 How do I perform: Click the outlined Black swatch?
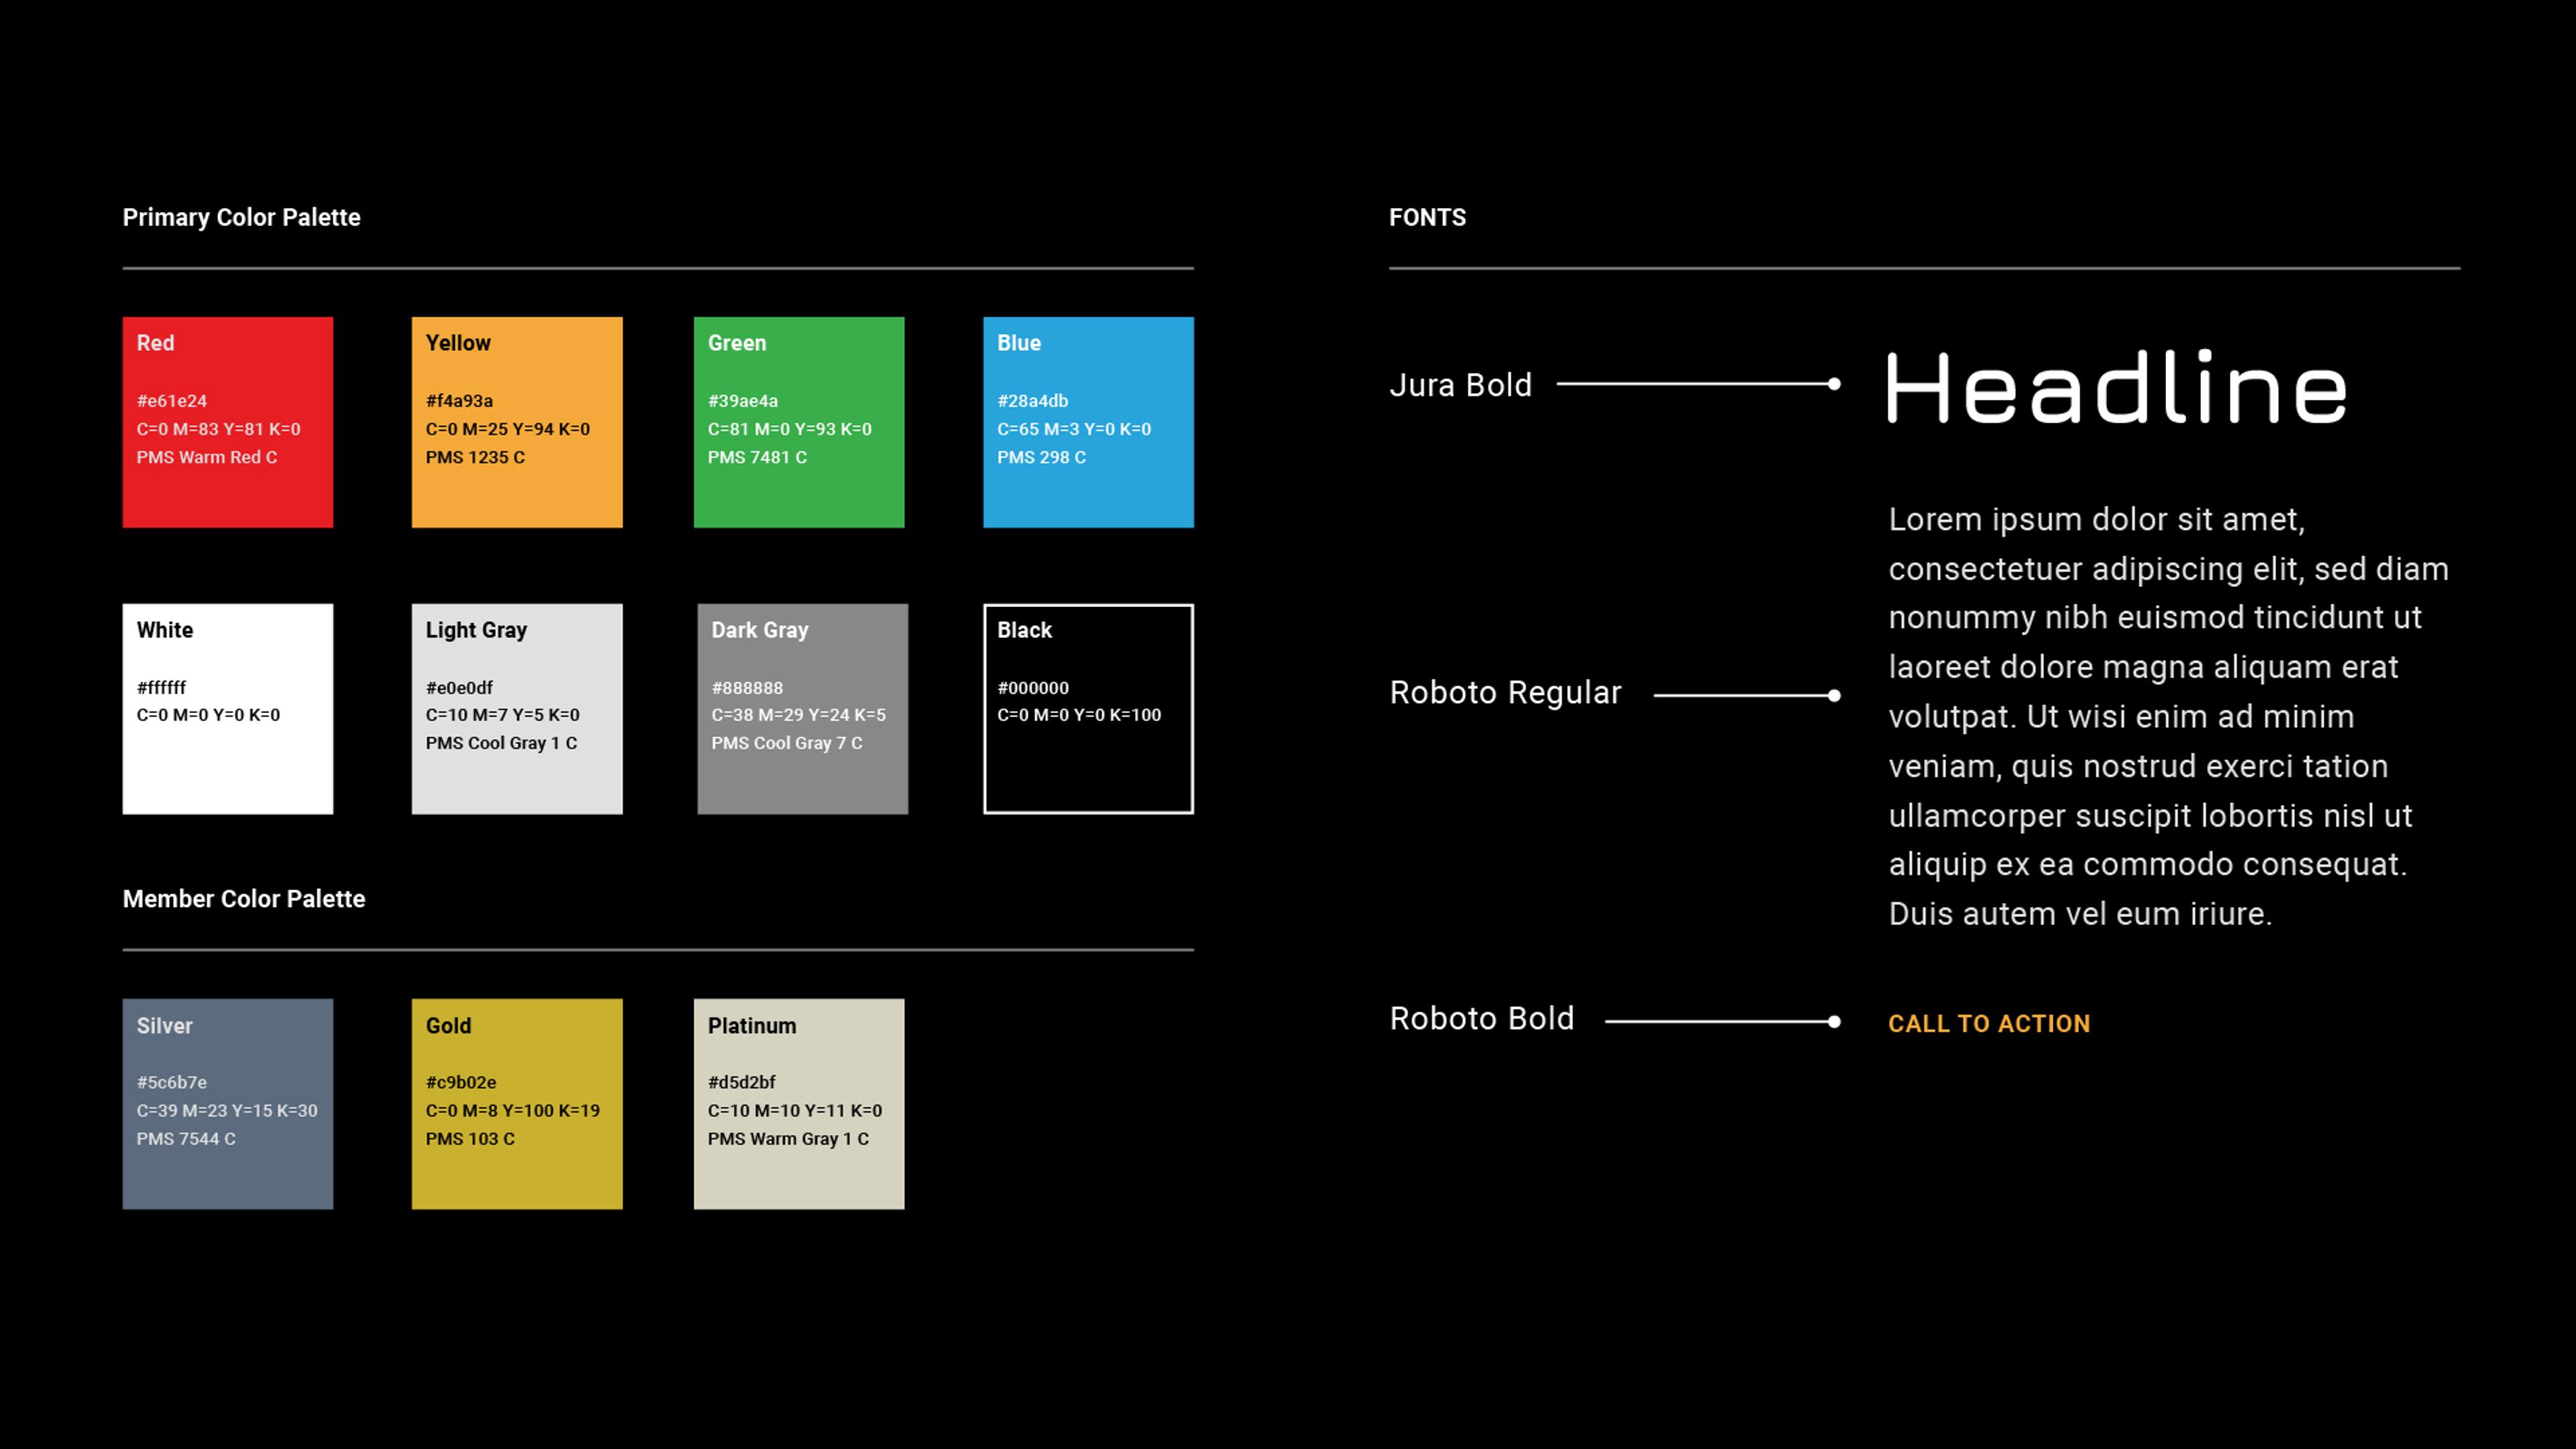pyautogui.click(x=1087, y=708)
